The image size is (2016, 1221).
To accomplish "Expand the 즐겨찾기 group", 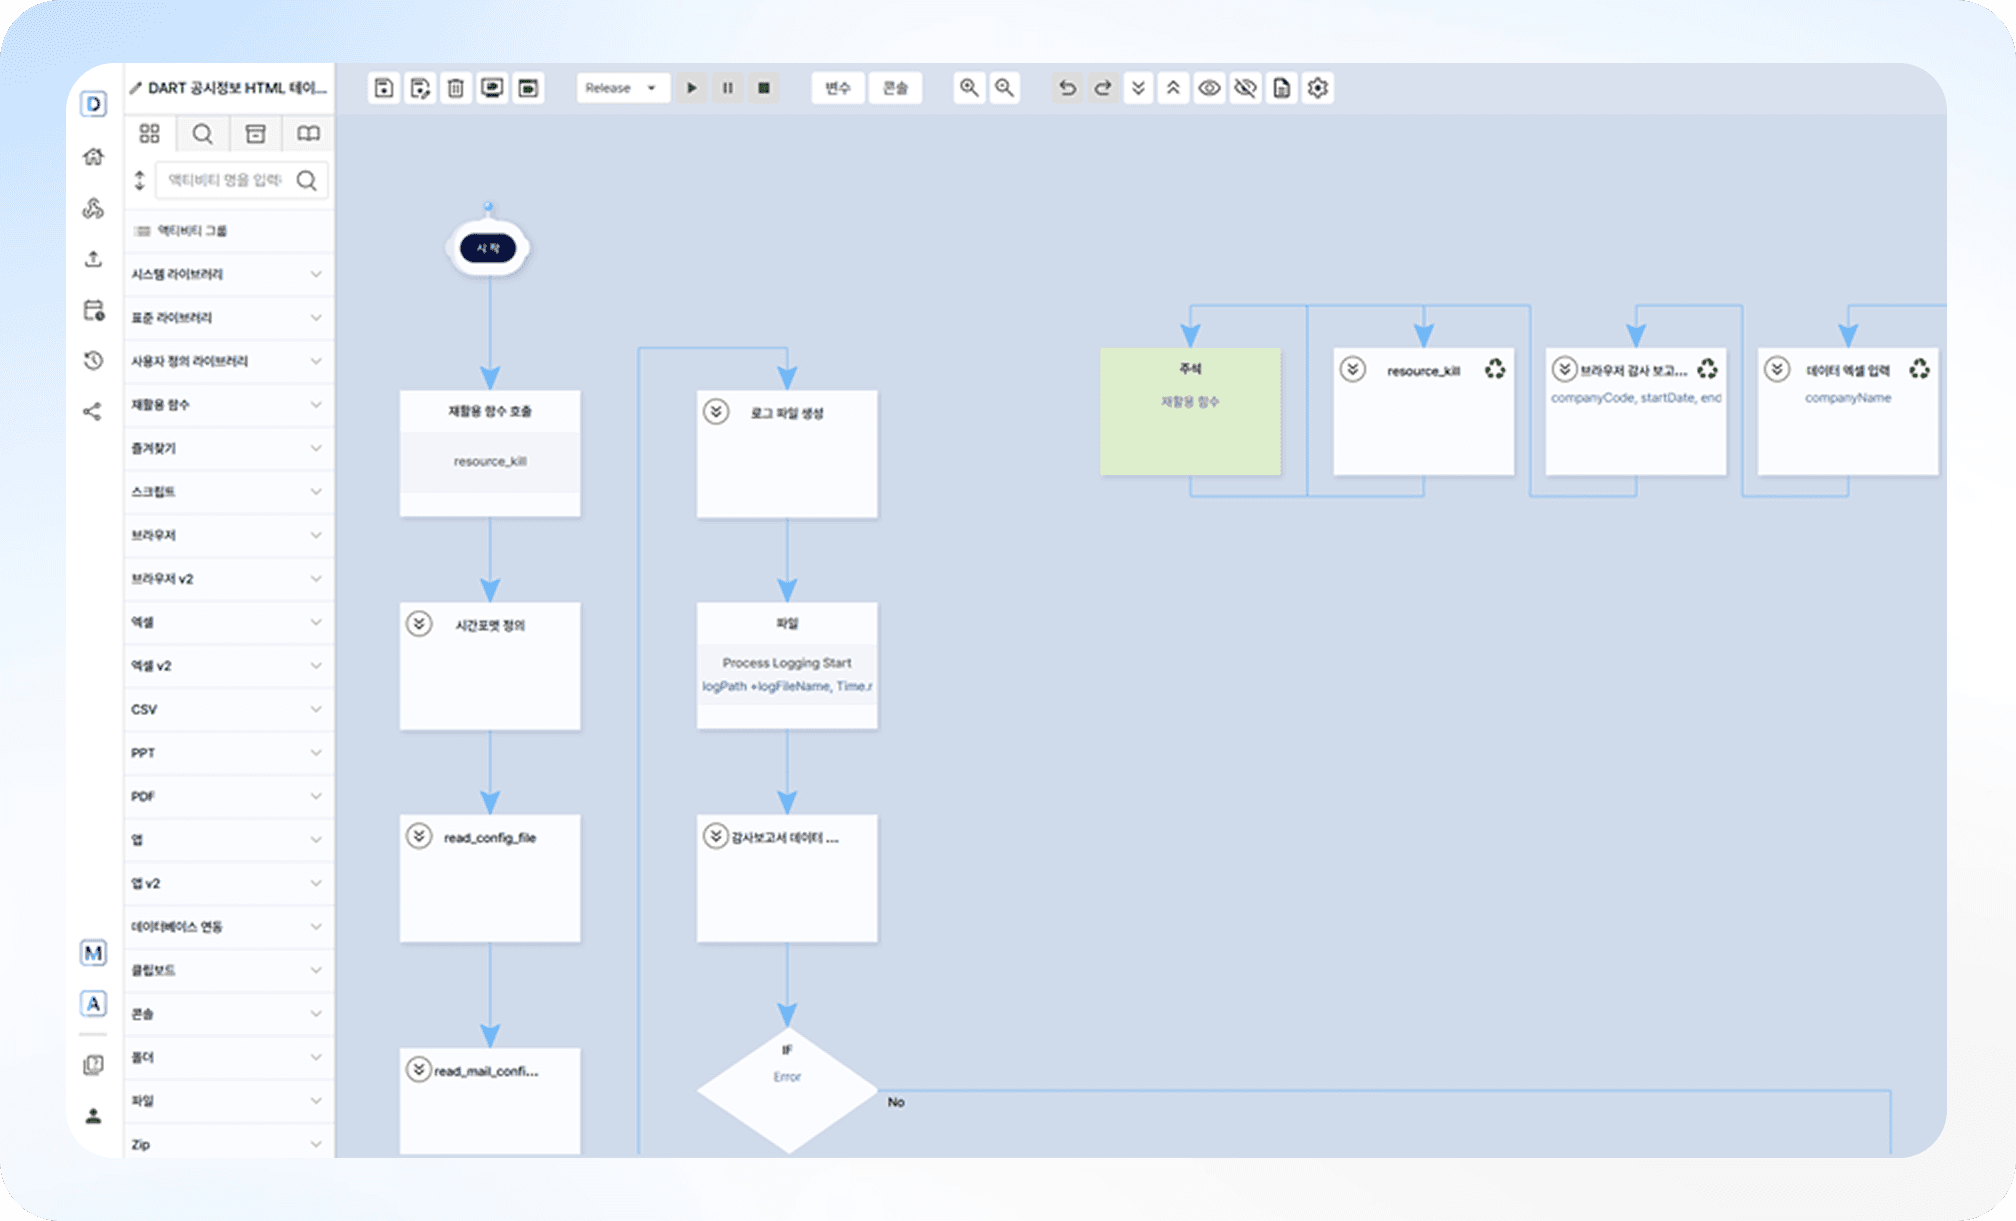I will click(x=229, y=448).
